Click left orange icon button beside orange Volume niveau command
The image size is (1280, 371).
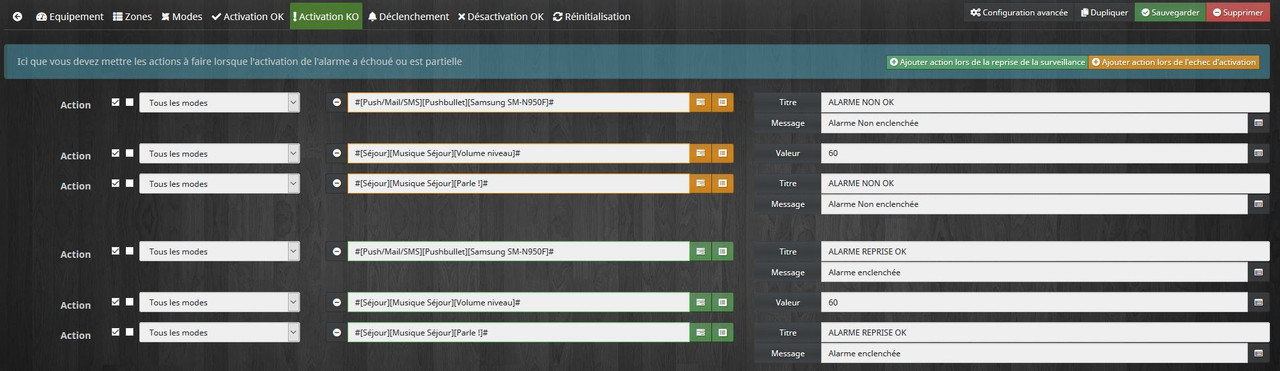[x=700, y=153]
